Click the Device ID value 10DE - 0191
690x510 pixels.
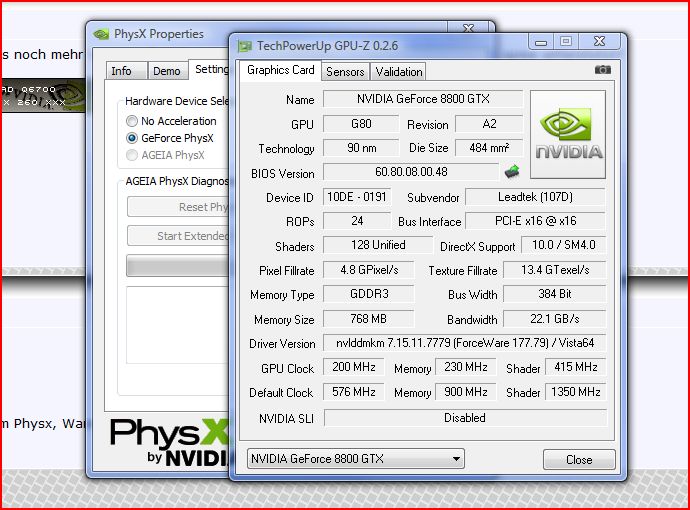tap(357, 197)
